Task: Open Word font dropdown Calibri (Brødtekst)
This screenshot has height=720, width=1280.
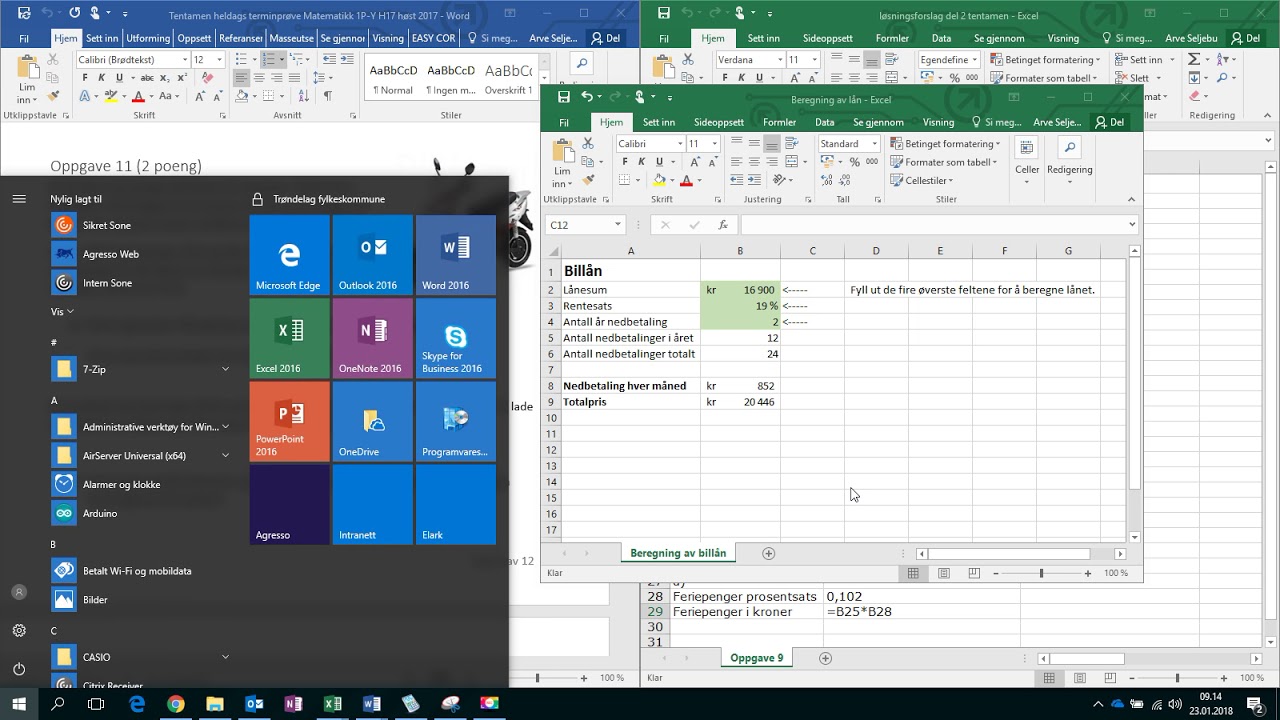Action: 185,60
